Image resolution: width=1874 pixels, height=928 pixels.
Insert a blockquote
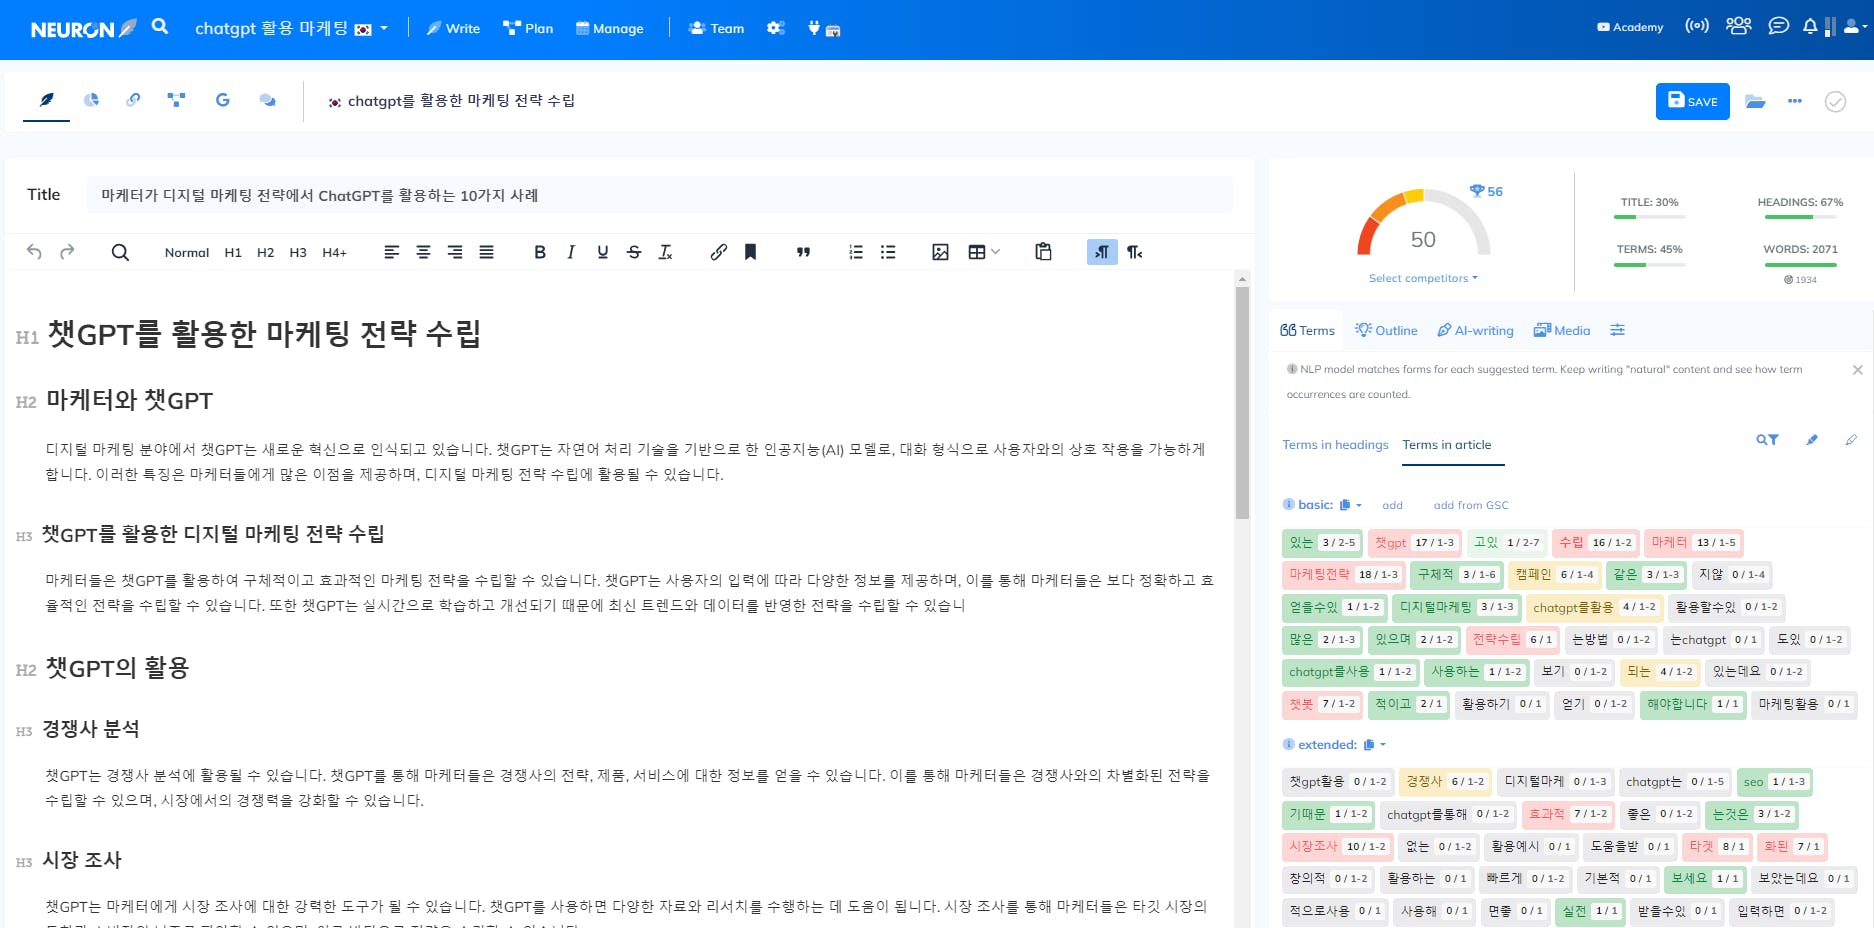pyautogui.click(x=803, y=252)
